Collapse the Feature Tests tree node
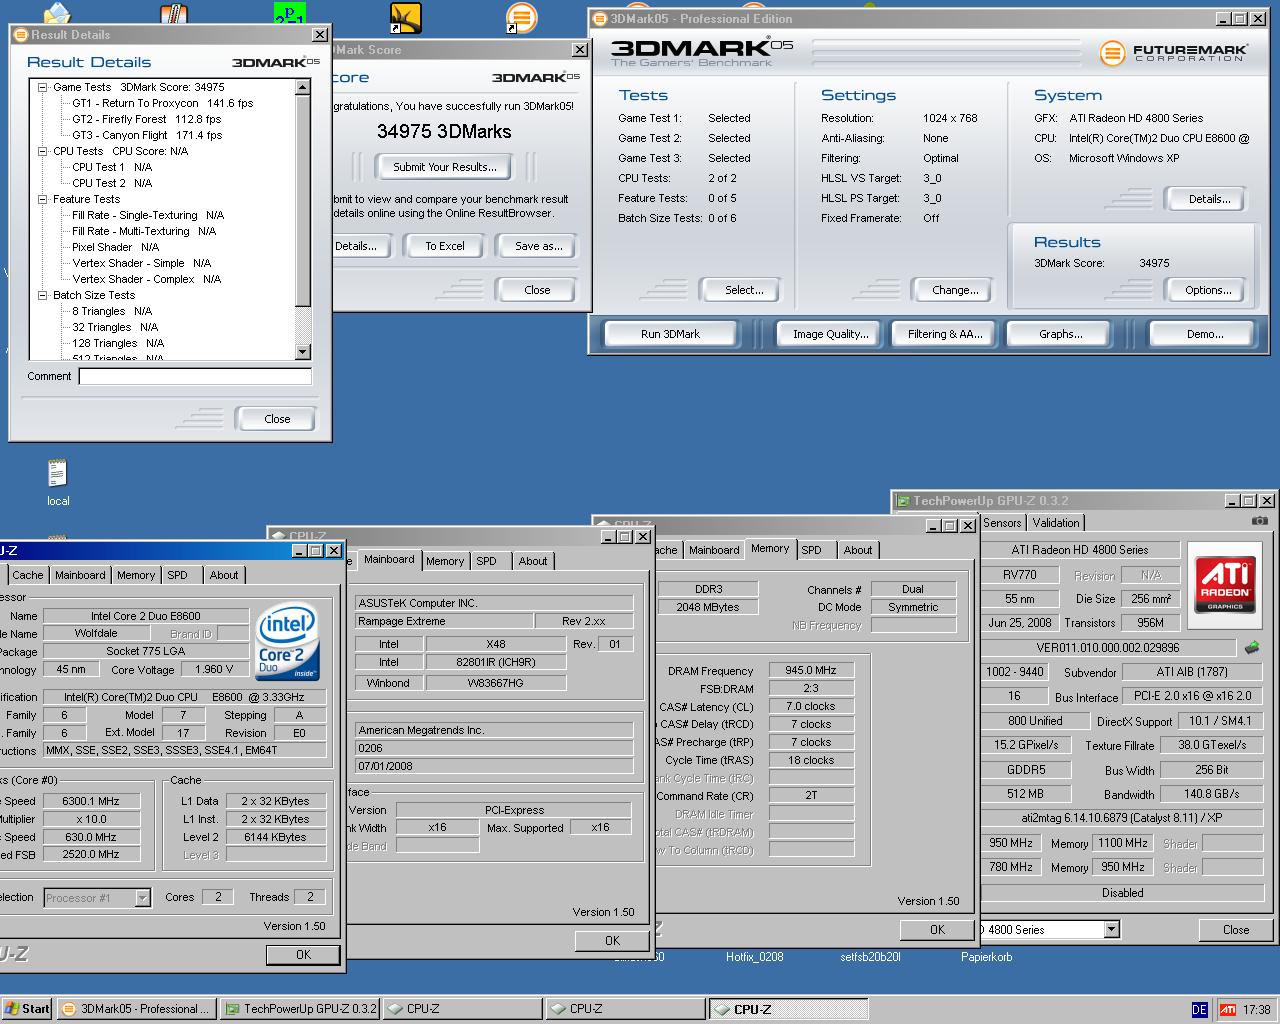 tap(43, 199)
